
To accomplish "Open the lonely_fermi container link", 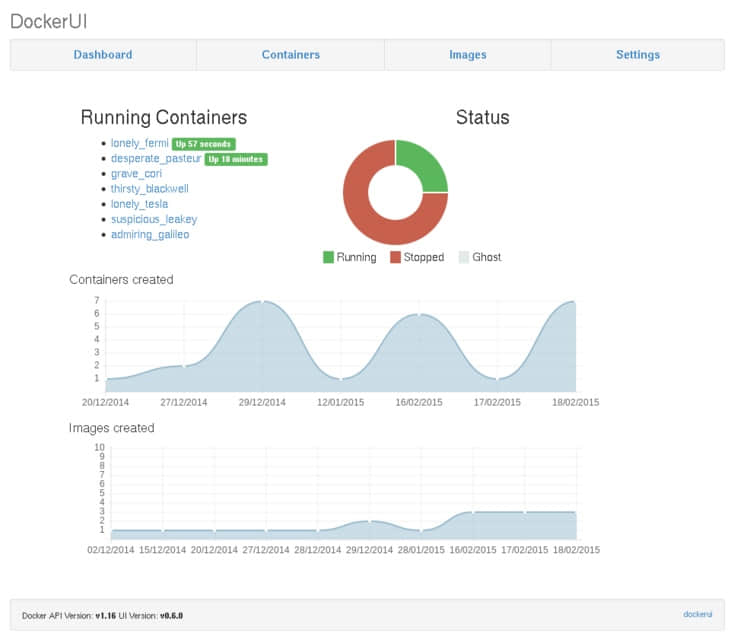I will click(x=139, y=143).
